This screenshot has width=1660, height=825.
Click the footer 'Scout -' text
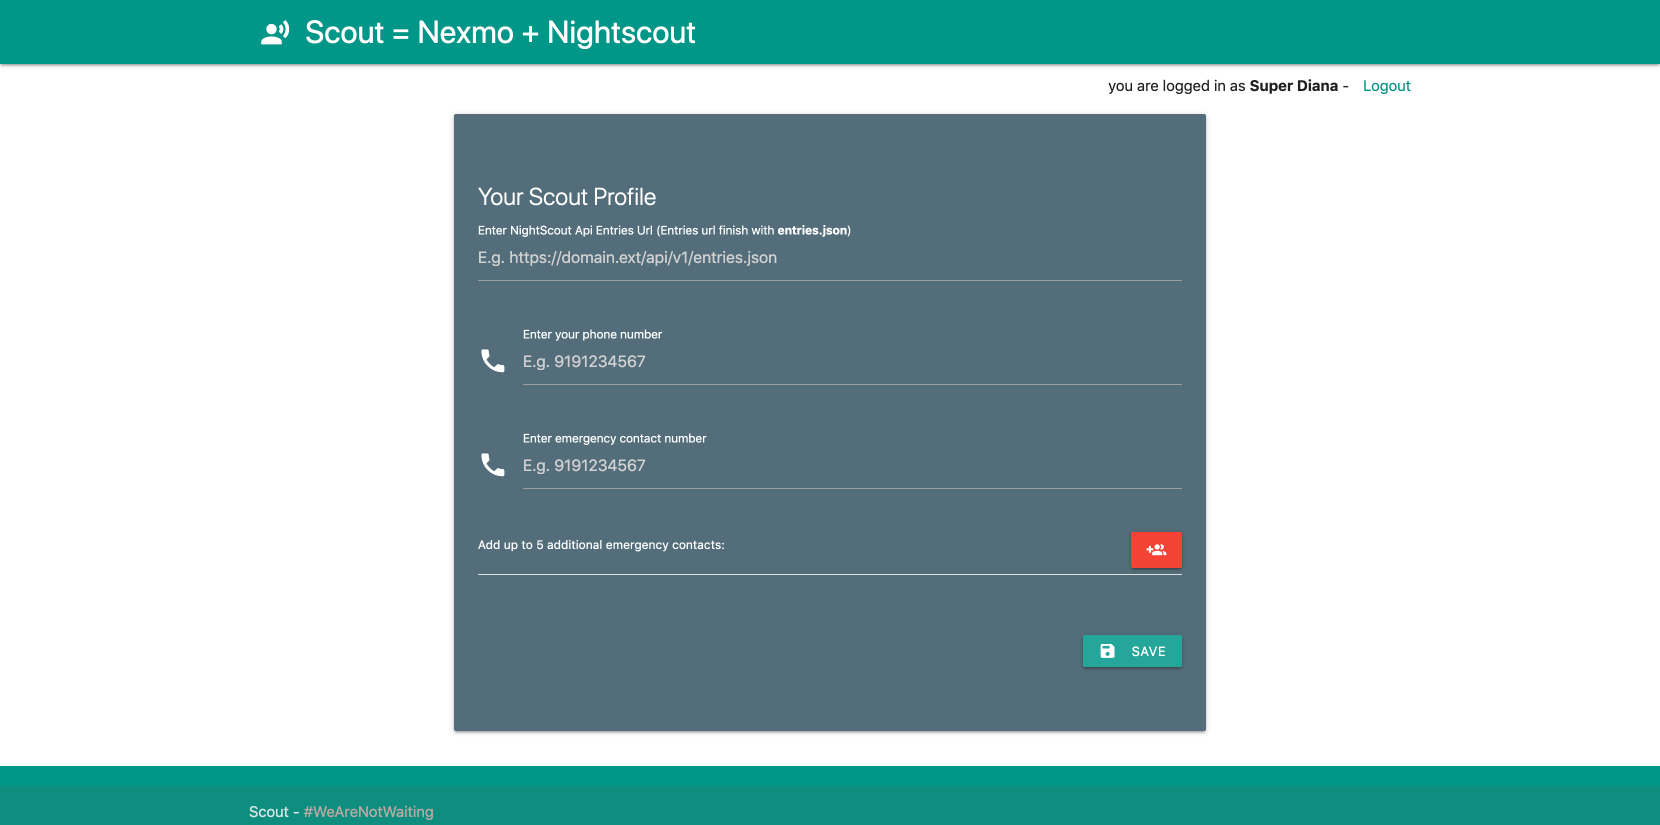[x=274, y=812]
